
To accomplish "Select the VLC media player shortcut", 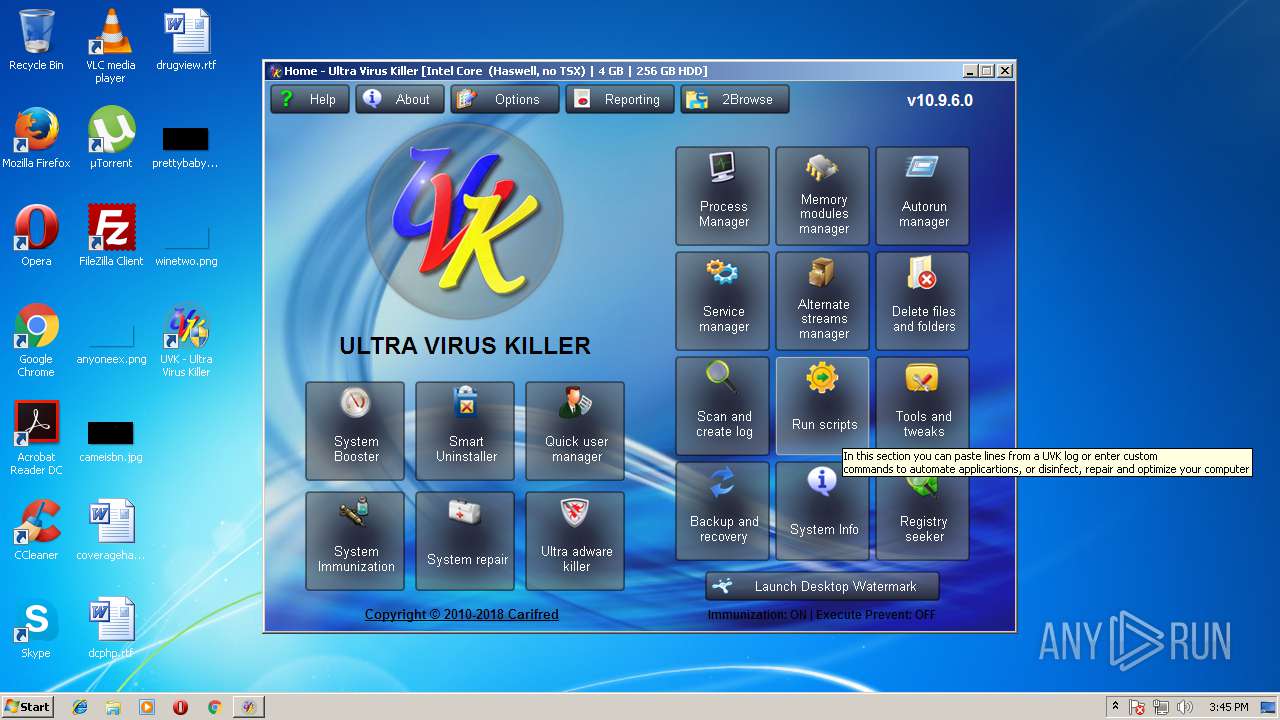I will coord(110,46).
